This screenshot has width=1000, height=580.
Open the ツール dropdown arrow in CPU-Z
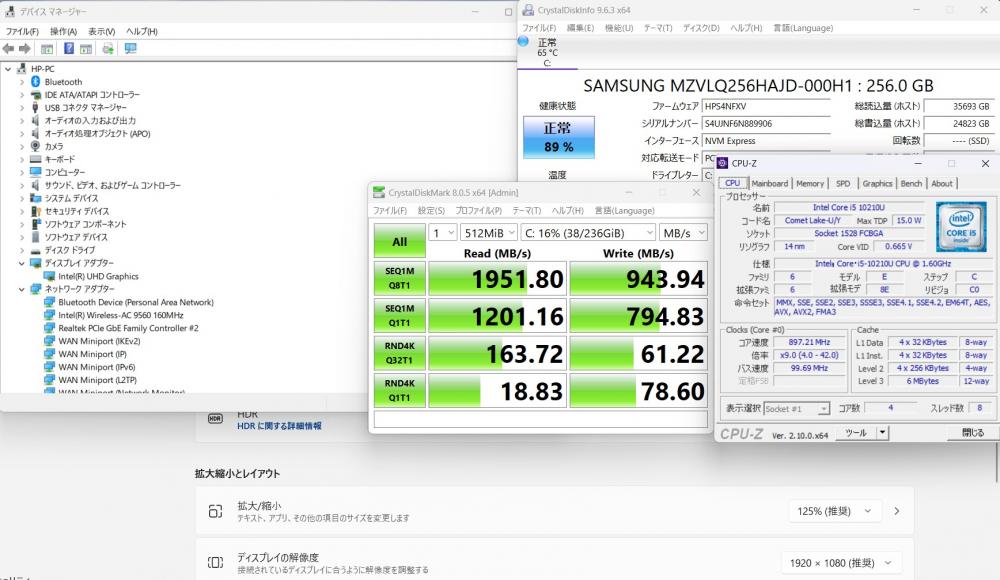pos(882,433)
